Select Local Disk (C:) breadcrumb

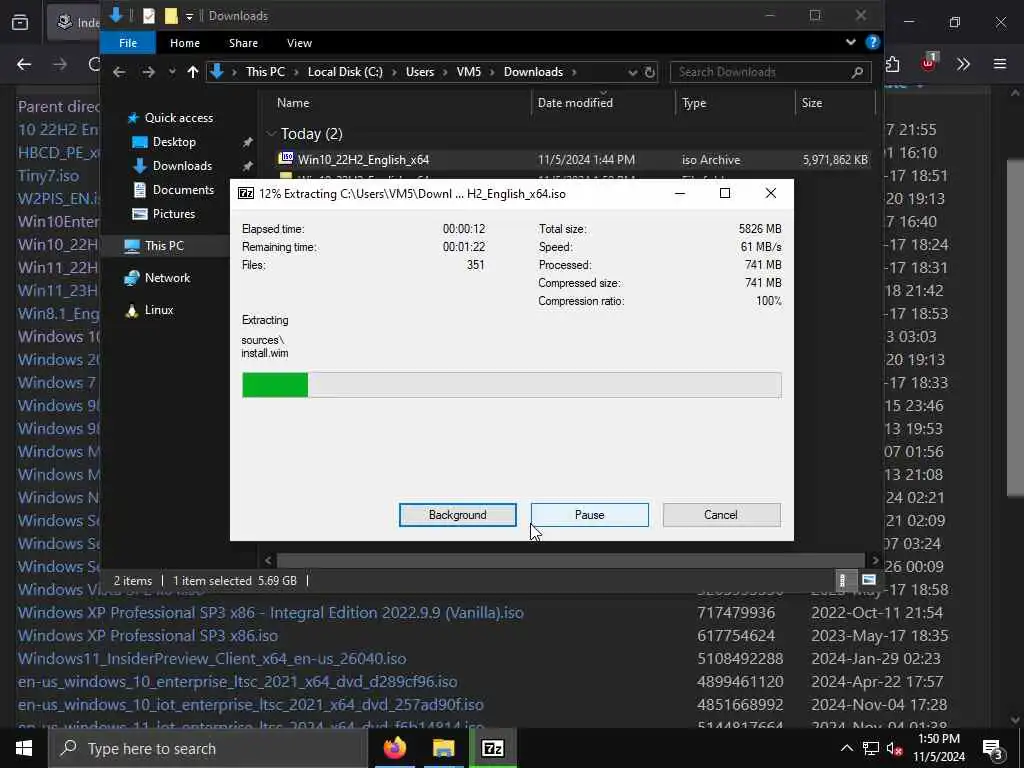click(x=345, y=72)
